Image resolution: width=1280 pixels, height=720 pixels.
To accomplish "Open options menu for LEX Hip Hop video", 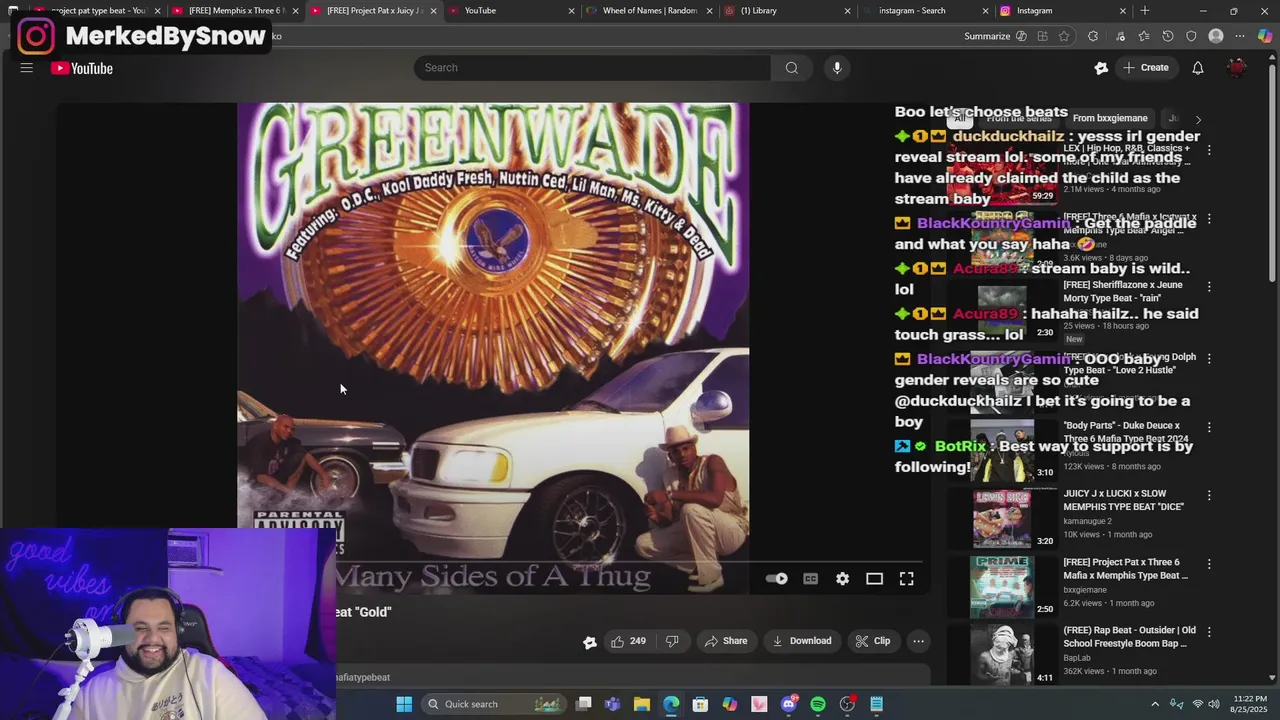I will pos(1209,150).
